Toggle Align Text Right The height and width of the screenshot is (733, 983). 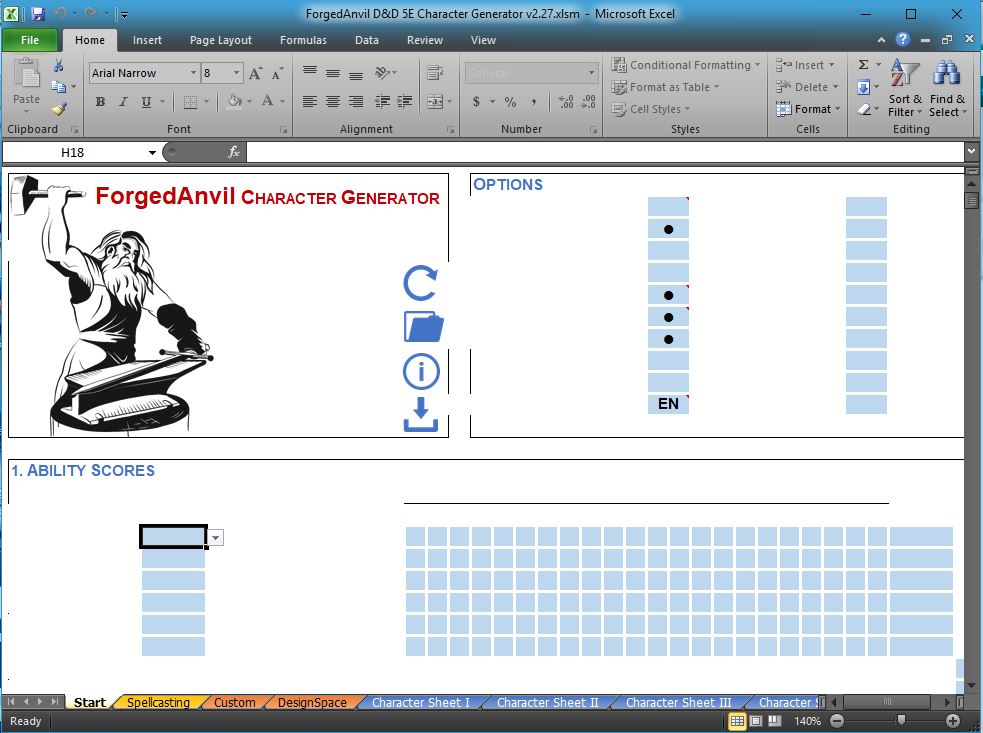point(355,102)
